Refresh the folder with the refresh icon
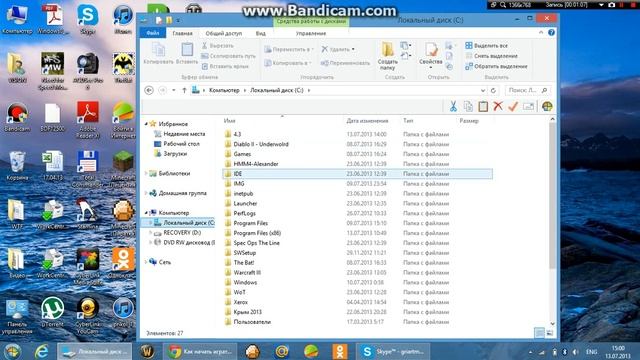The width and height of the screenshot is (640, 360). [x=493, y=90]
